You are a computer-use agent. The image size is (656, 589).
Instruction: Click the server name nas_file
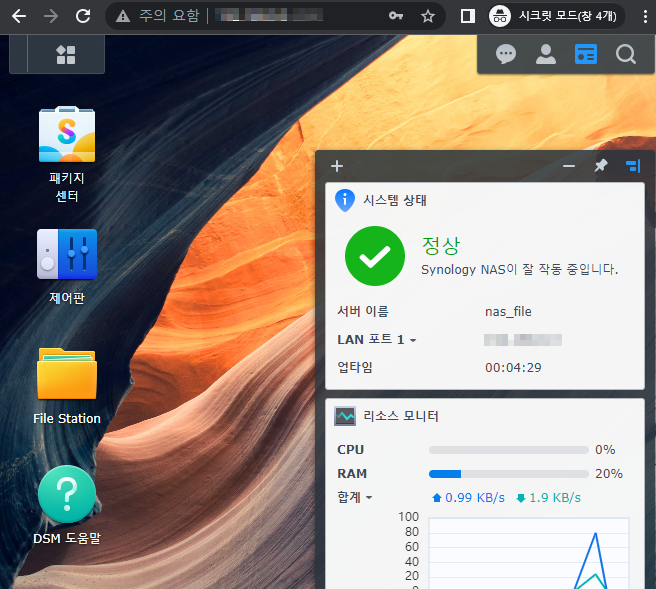point(508,312)
